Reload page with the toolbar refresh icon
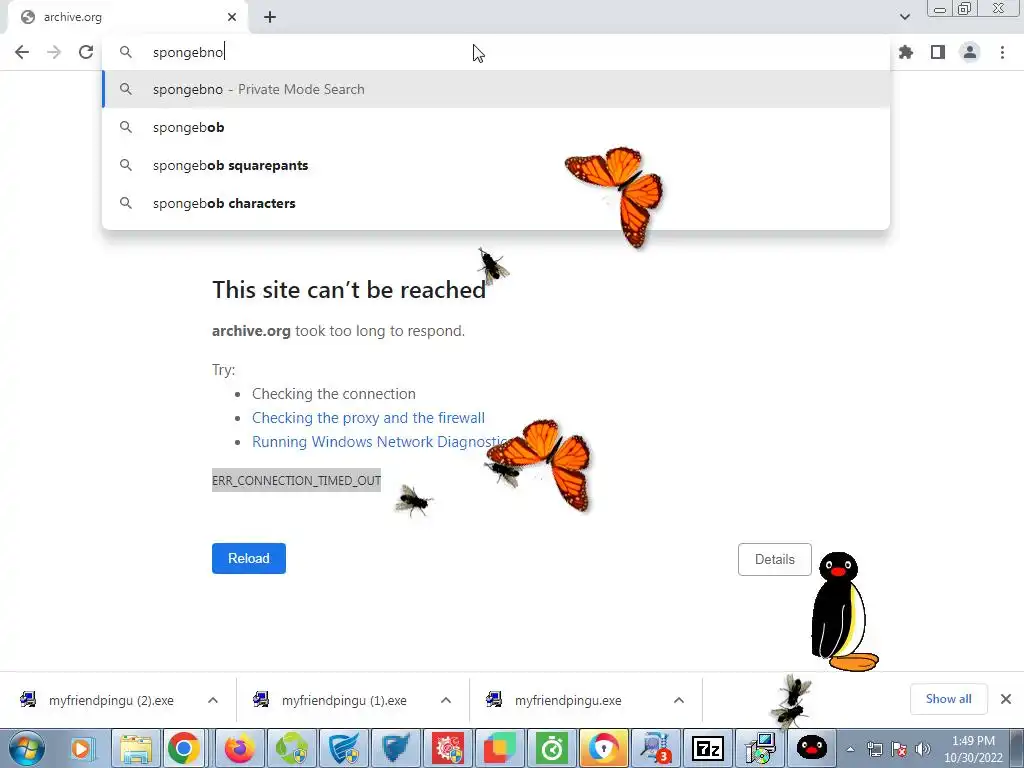This screenshot has height=768, width=1024. click(86, 52)
